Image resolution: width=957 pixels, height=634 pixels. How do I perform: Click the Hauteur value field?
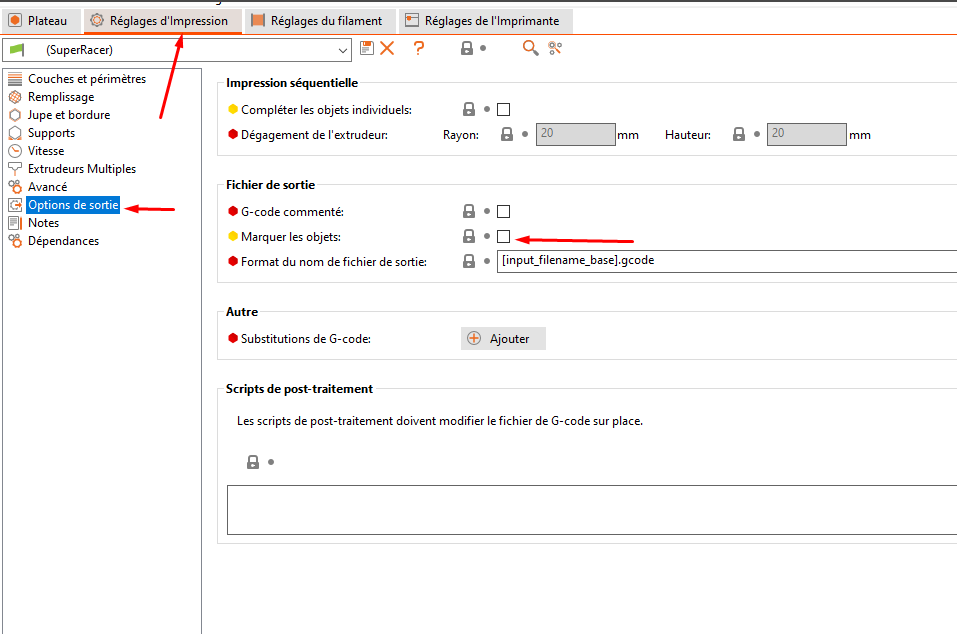tap(806, 134)
